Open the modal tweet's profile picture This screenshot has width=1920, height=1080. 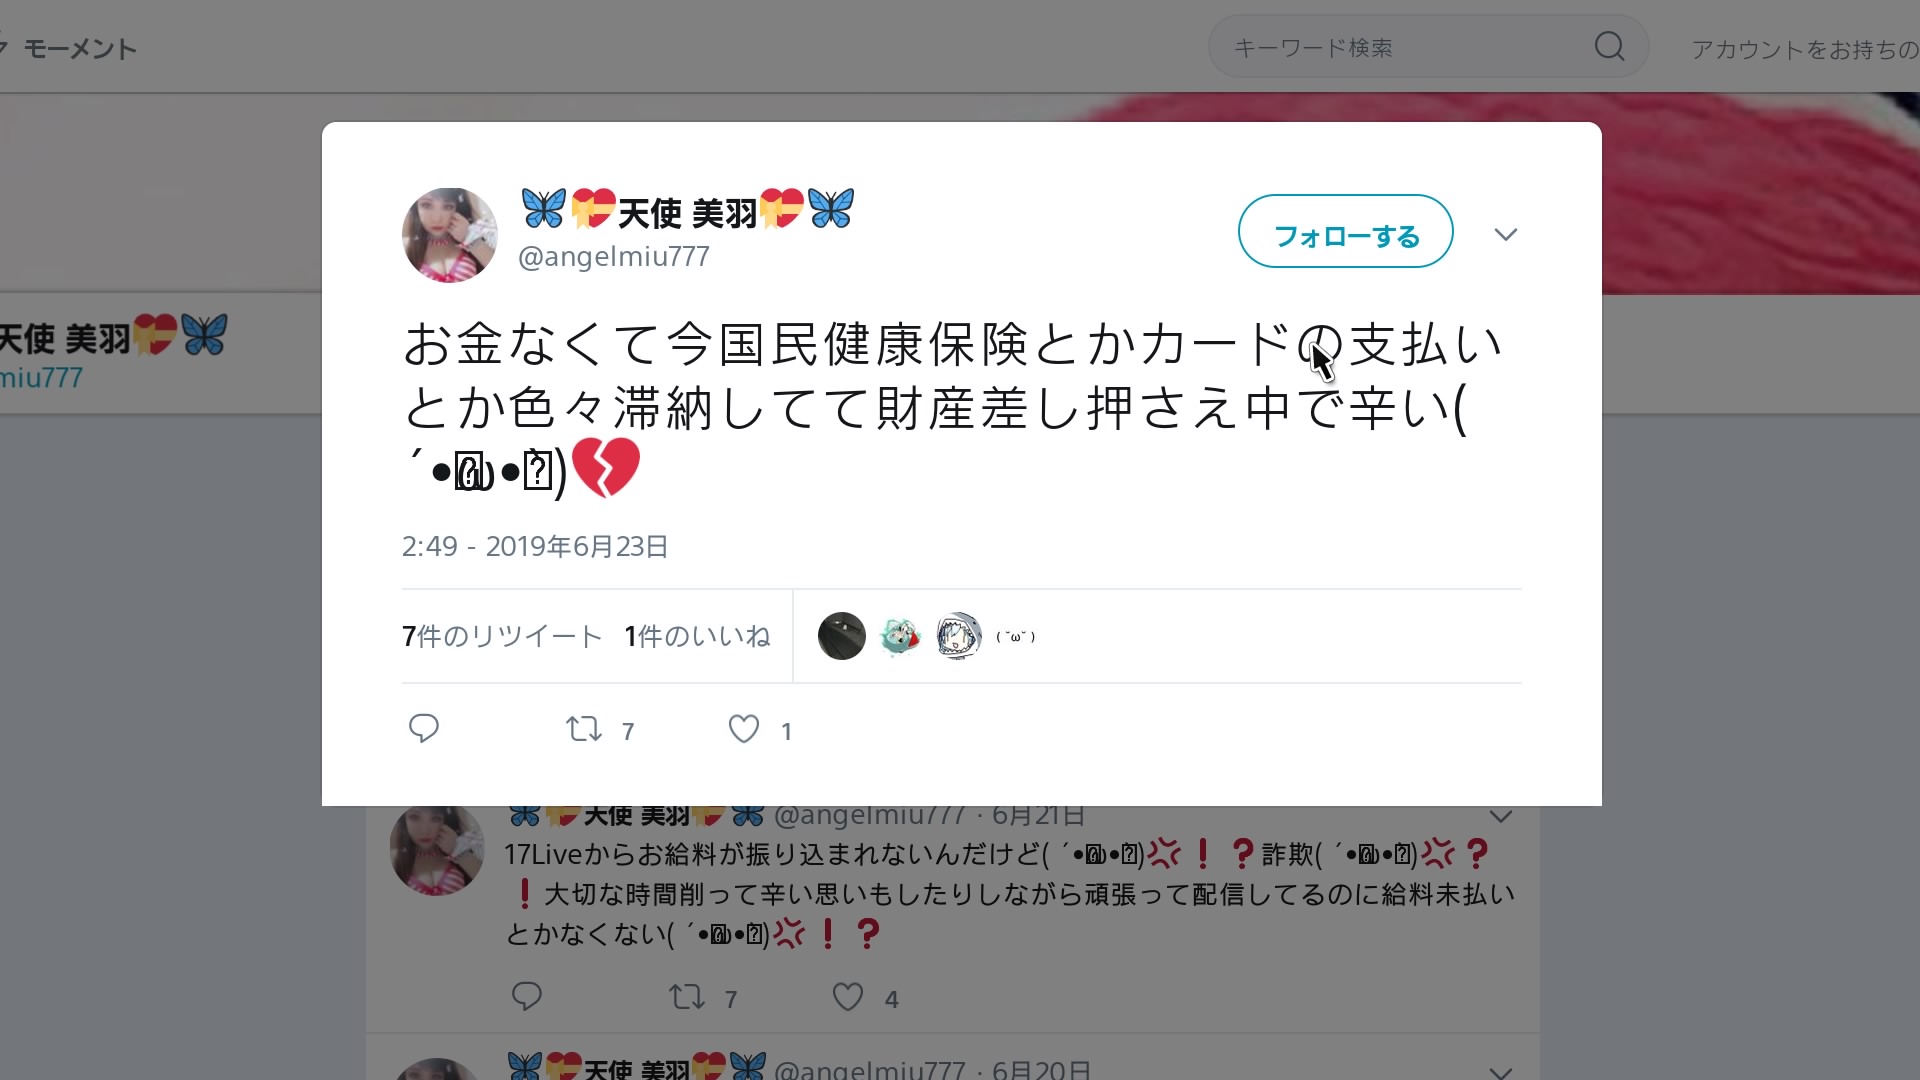[x=449, y=235]
